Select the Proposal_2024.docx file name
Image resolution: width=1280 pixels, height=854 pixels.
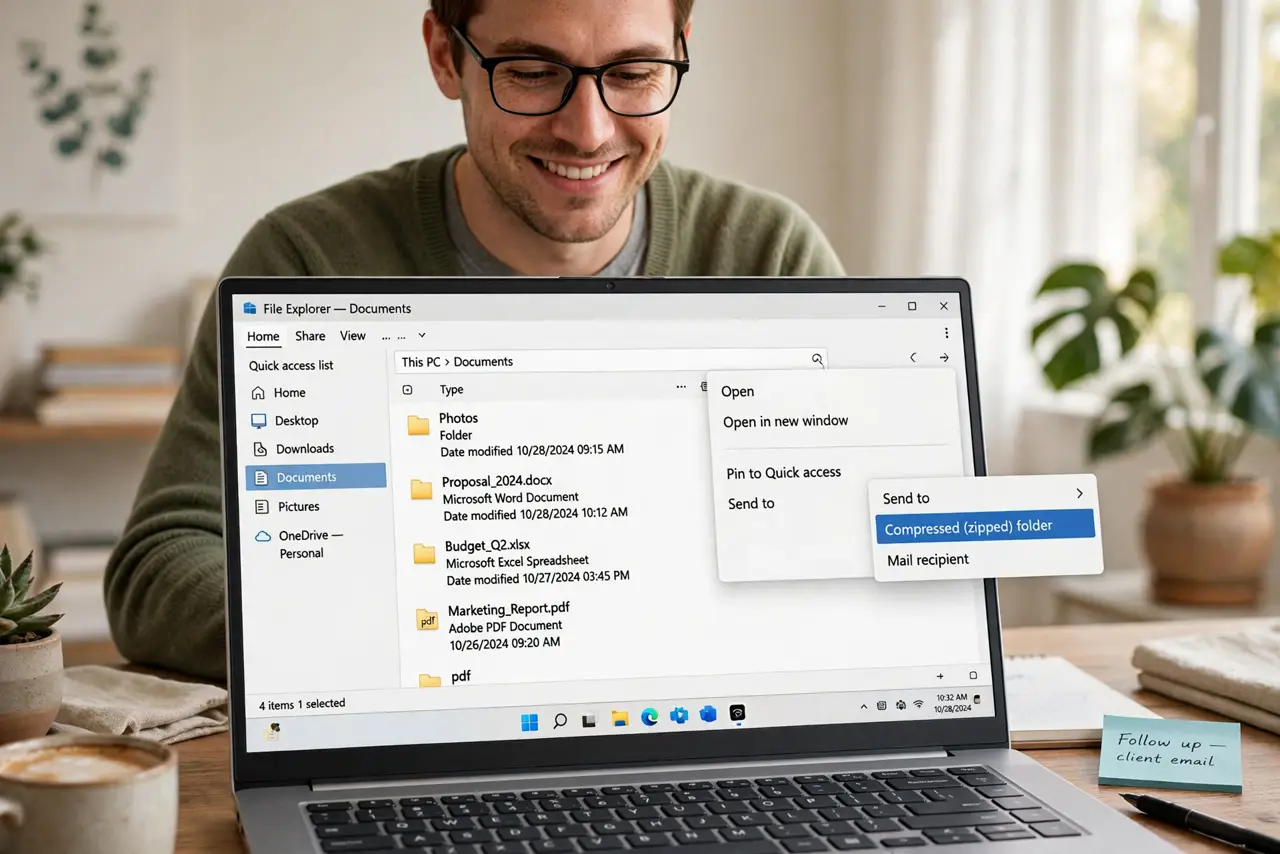pos(497,481)
